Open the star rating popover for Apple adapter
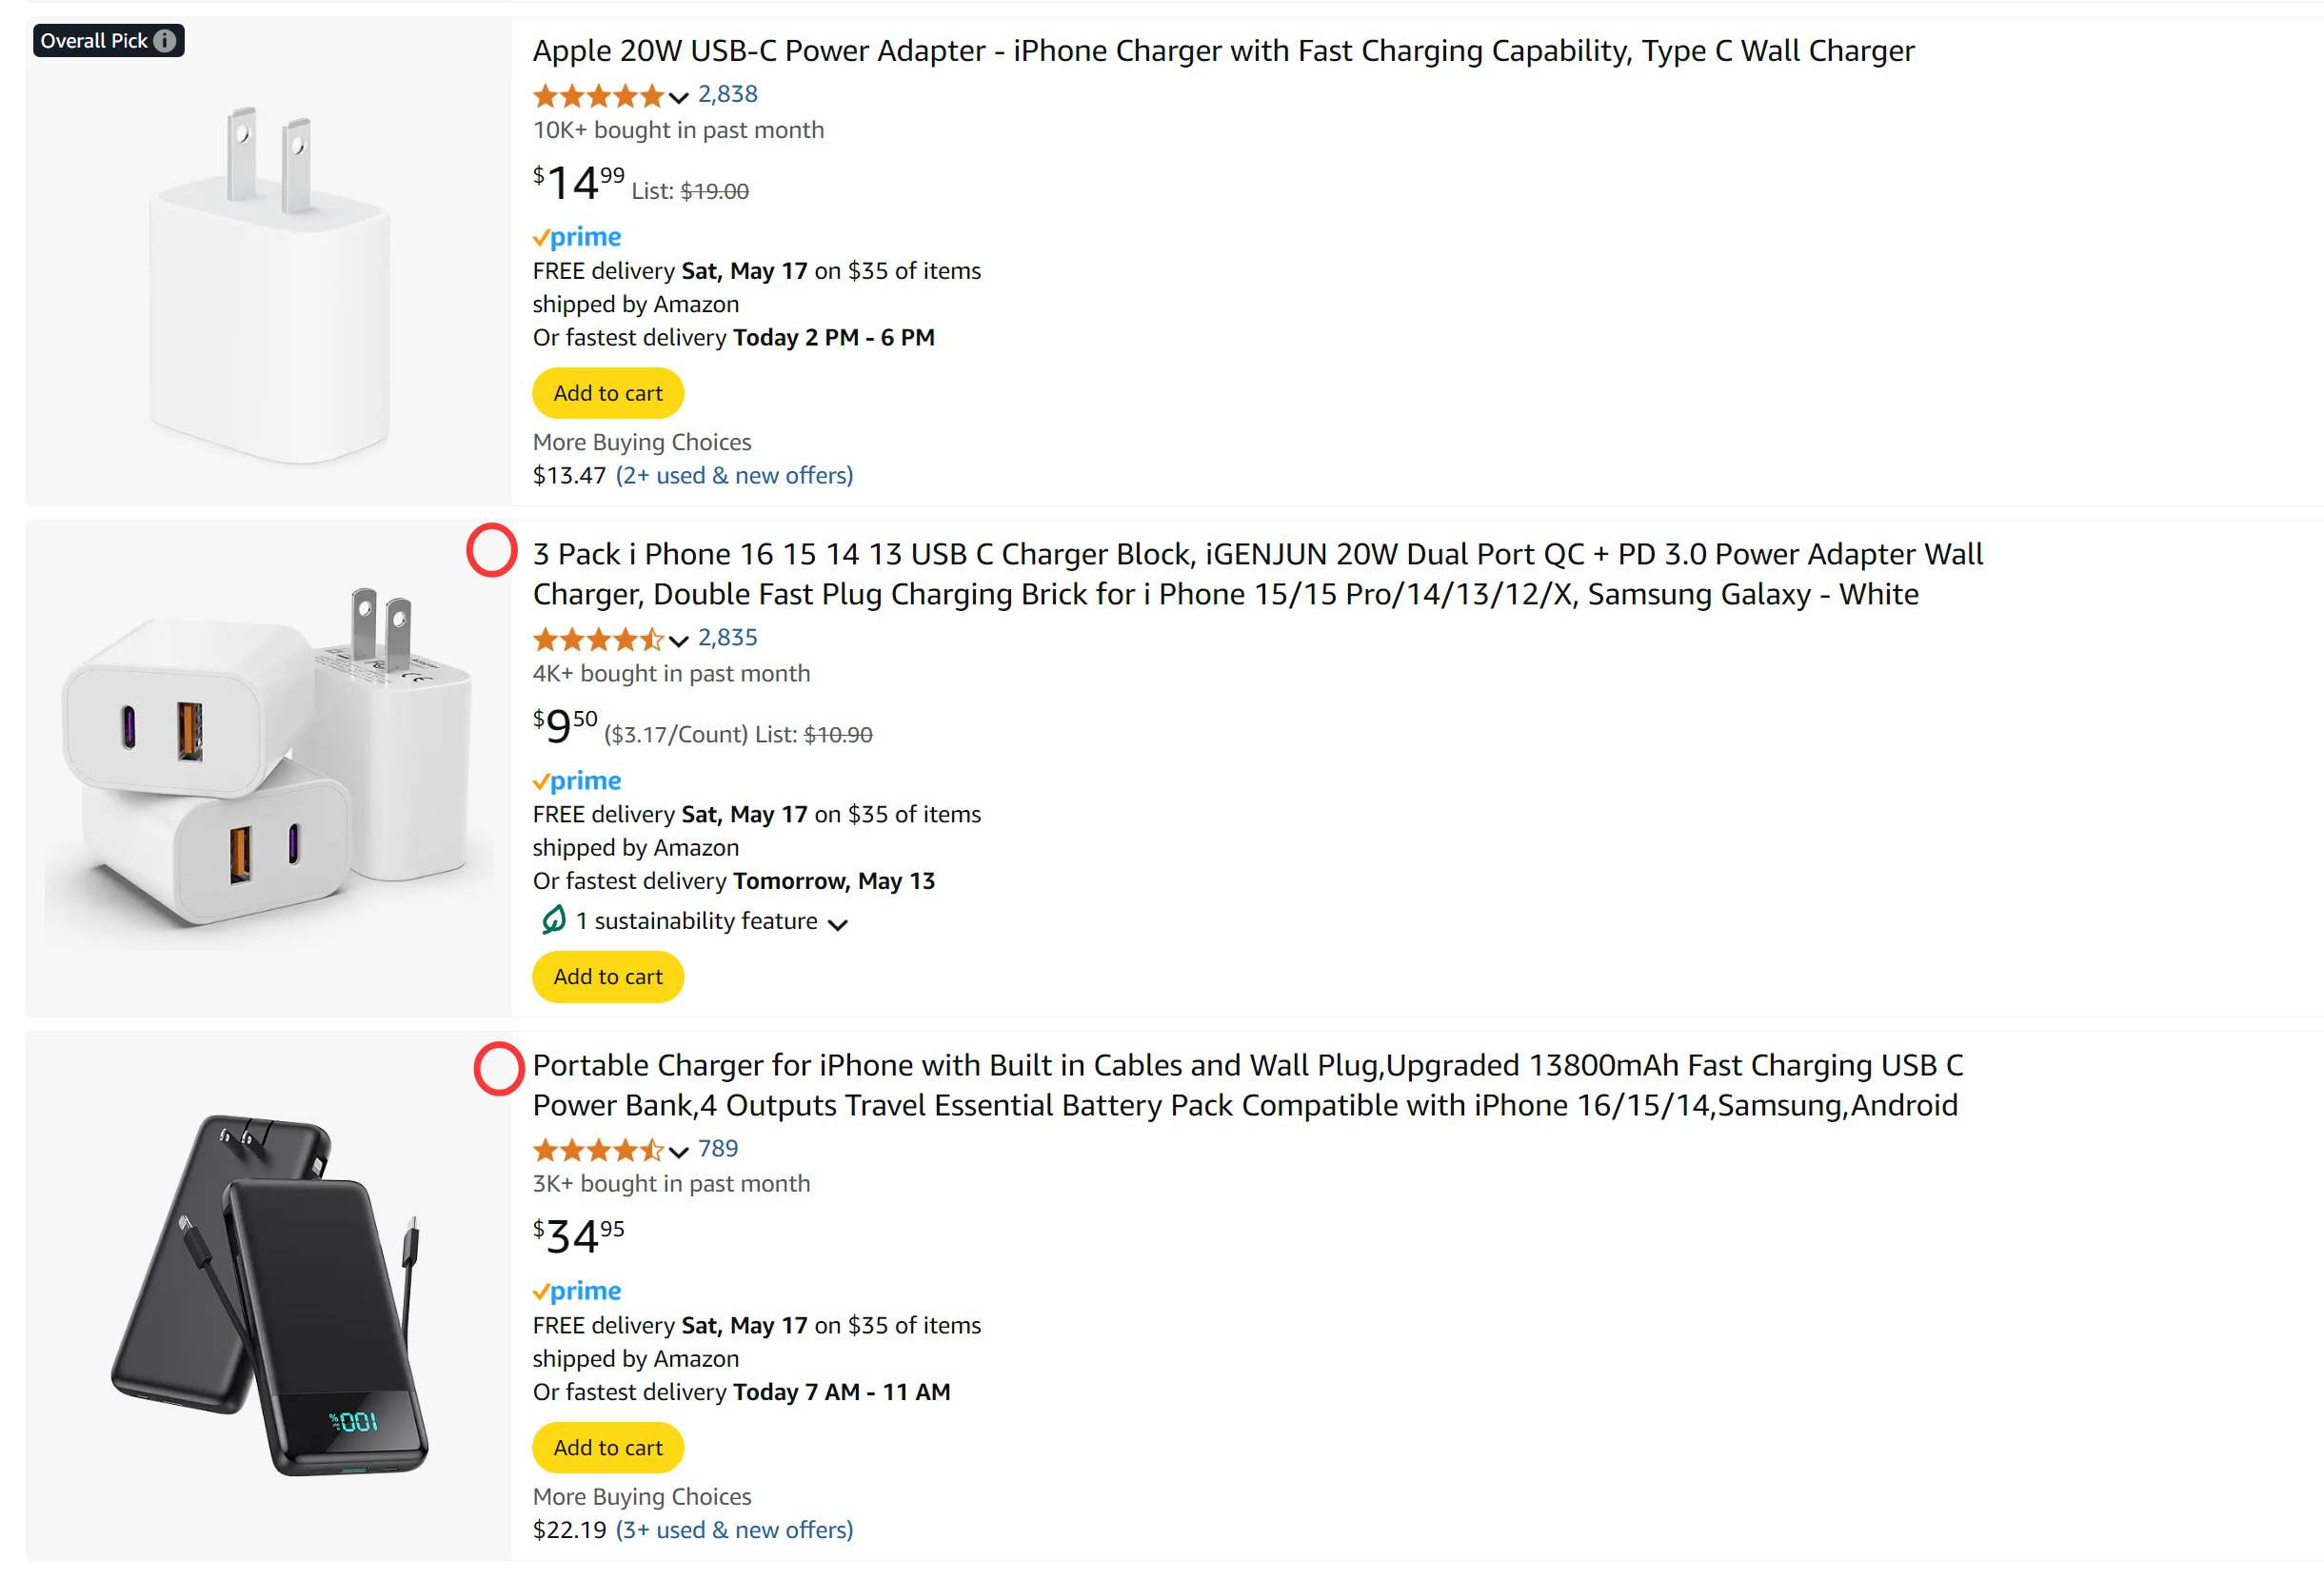This screenshot has width=2324, height=1579. (610, 96)
